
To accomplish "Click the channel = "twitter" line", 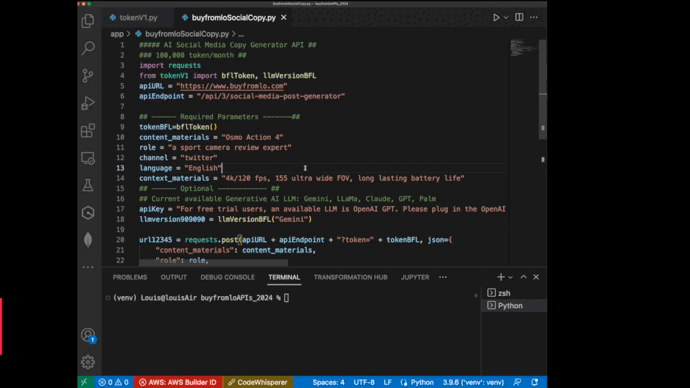I will (178, 157).
